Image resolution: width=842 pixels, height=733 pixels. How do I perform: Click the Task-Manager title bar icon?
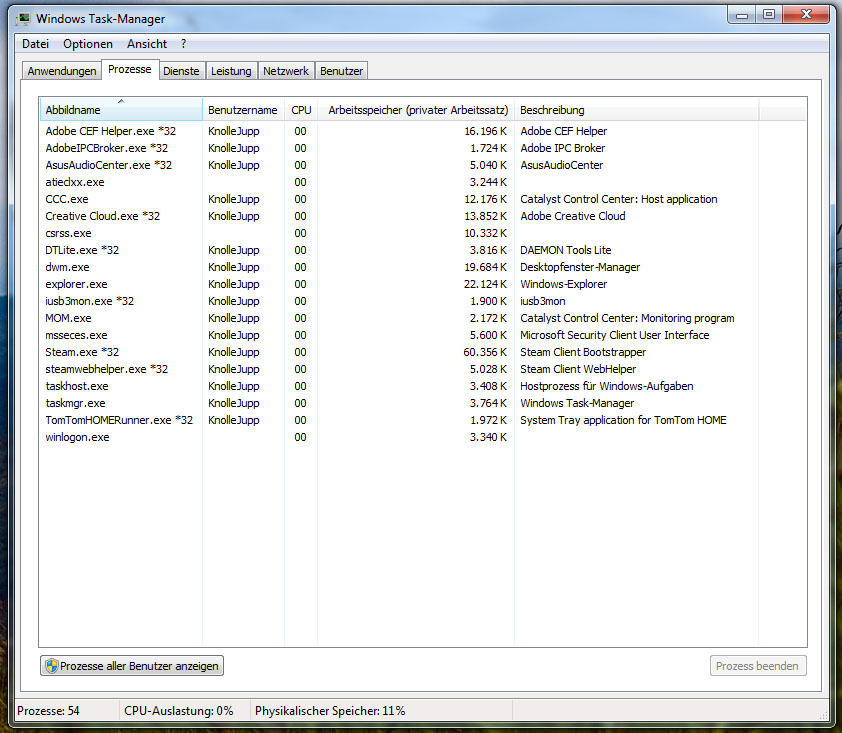click(x=23, y=19)
